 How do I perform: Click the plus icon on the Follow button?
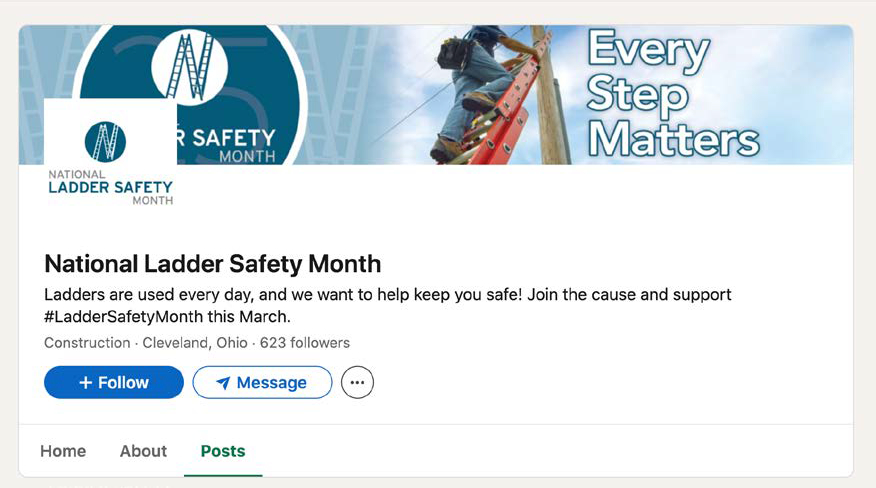(85, 383)
